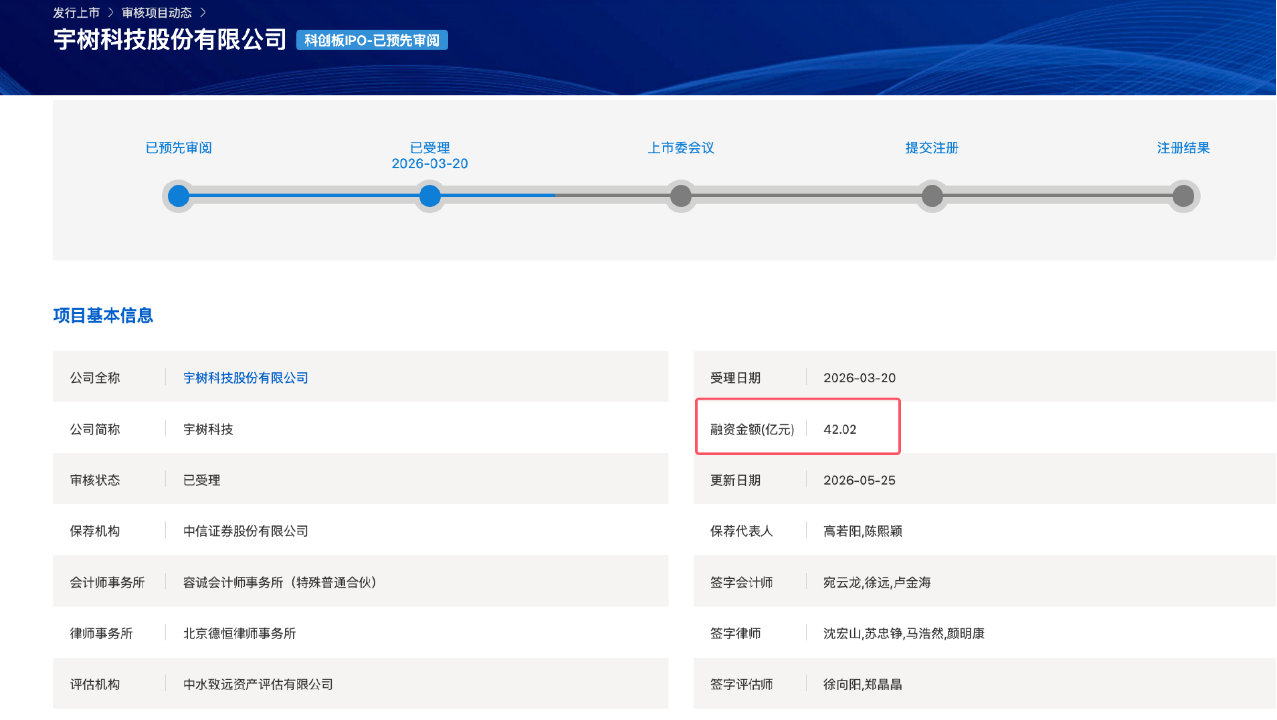This screenshot has height=720, width=1277.
Task: Click the 保荐代表人 names 高若阳,陈熙颖
Action: pos(863,531)
